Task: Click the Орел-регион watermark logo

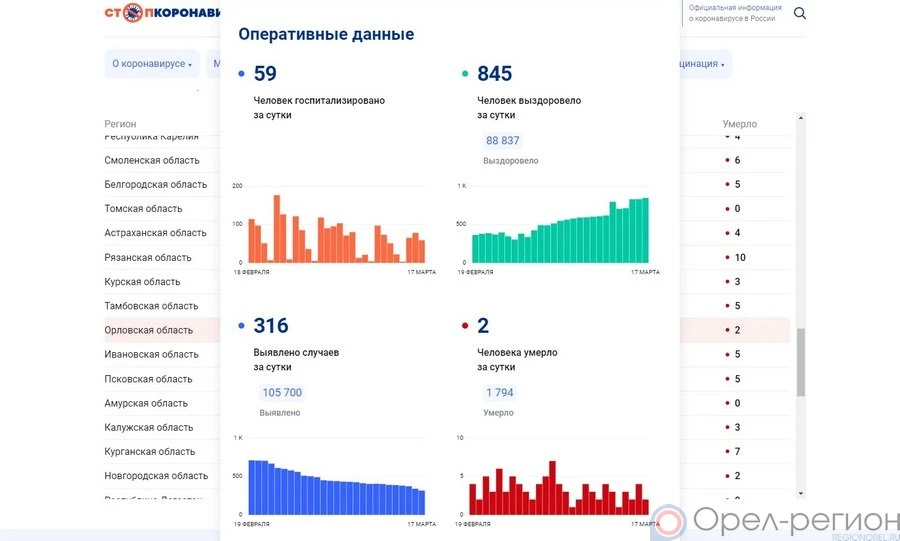Action: [776, 520]
